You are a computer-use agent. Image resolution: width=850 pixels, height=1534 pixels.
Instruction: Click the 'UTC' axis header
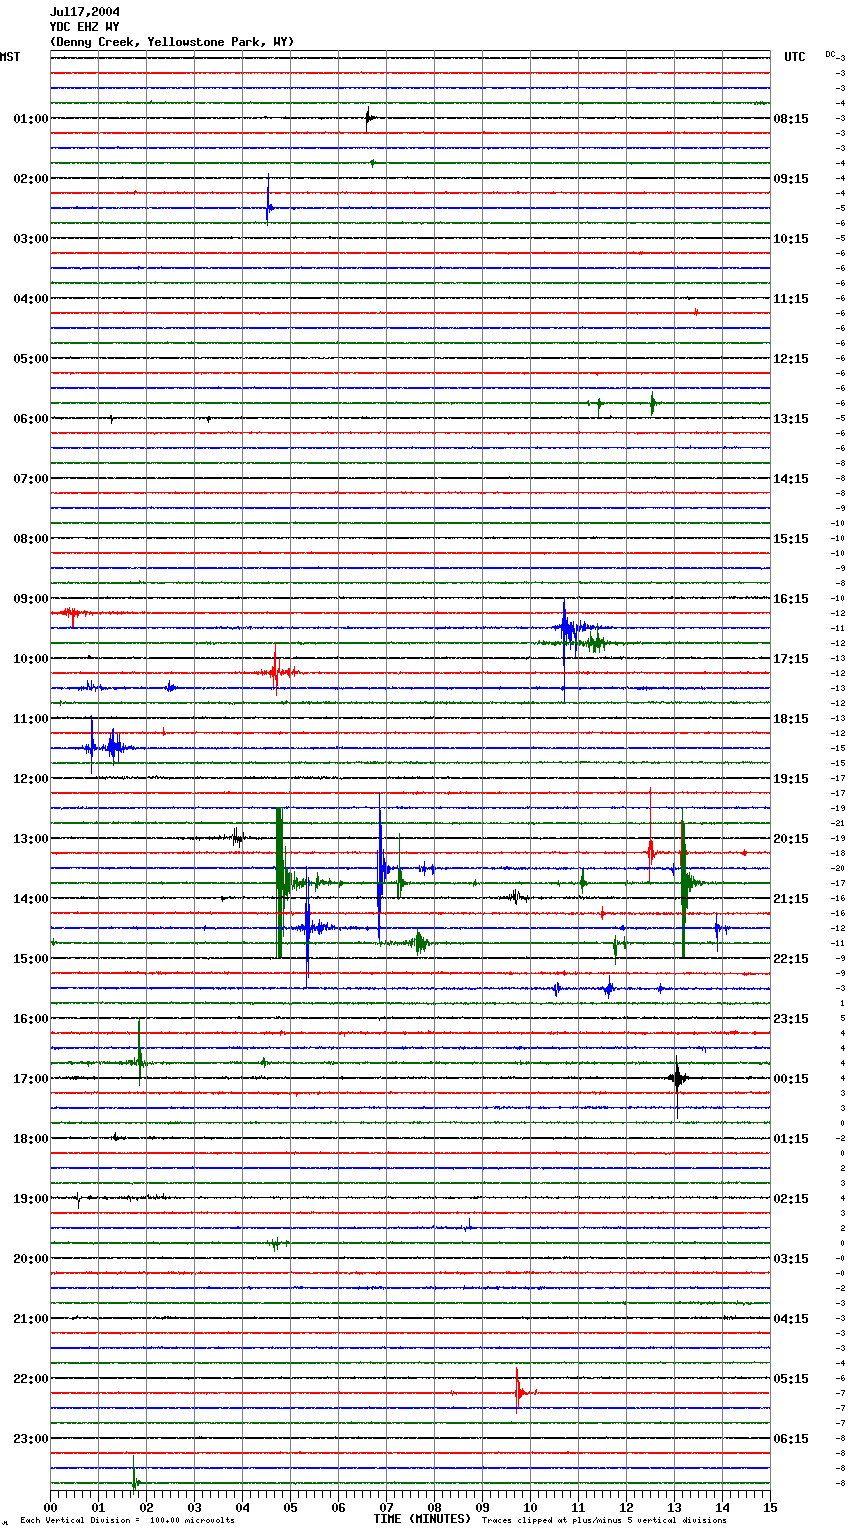(795, 57)
